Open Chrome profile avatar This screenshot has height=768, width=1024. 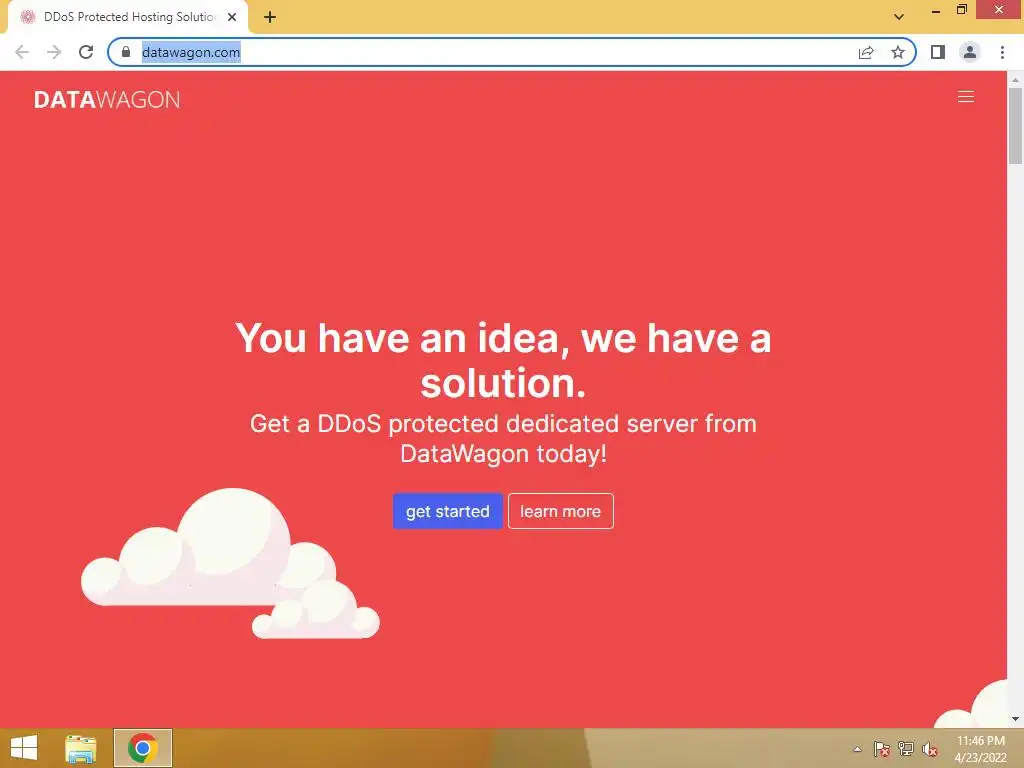click(x=970, y=52)
